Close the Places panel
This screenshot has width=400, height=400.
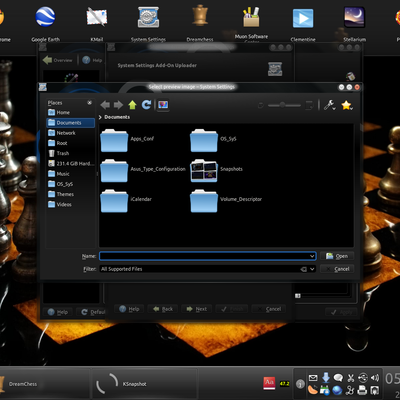[89, 103]
